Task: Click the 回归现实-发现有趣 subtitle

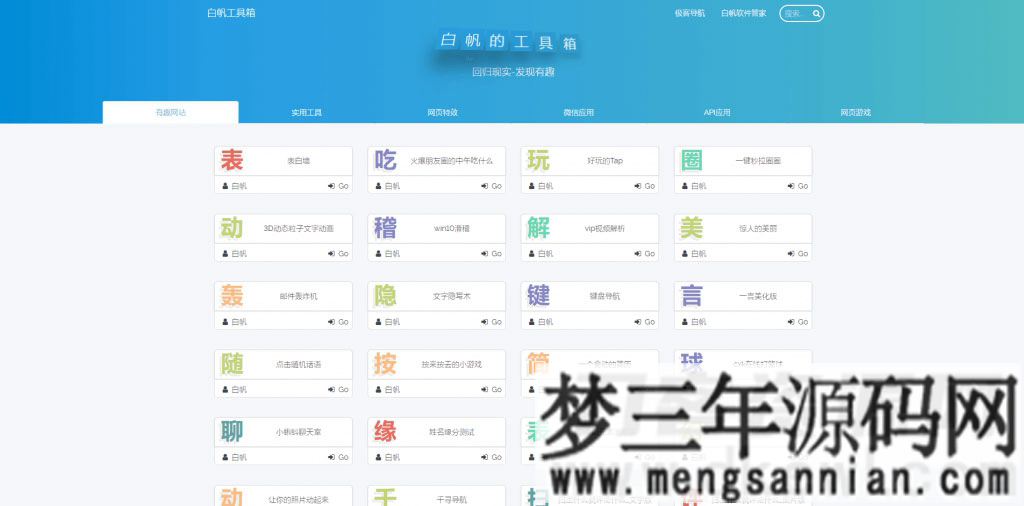Action: pos(513,72)
